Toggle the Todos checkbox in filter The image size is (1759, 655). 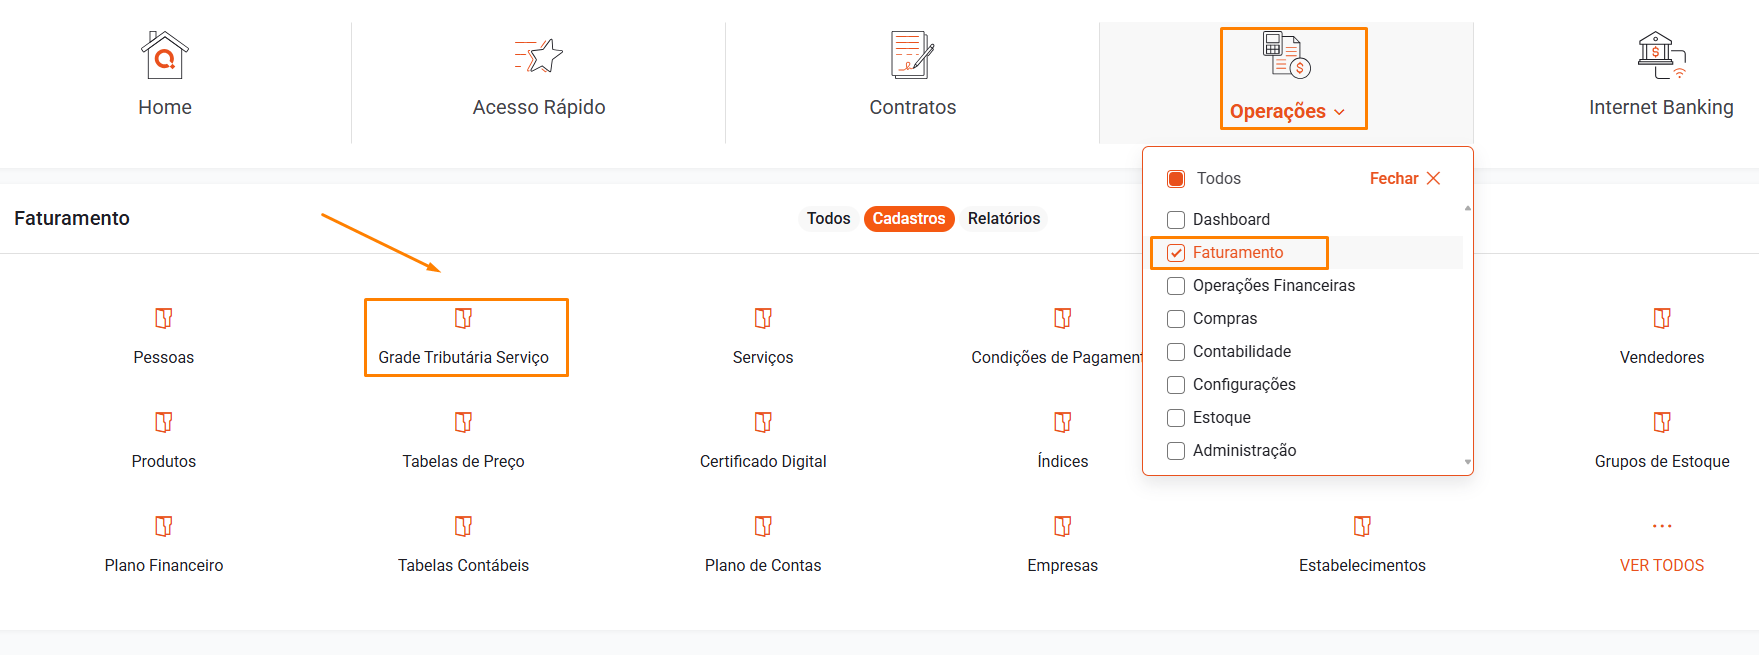1177,179
